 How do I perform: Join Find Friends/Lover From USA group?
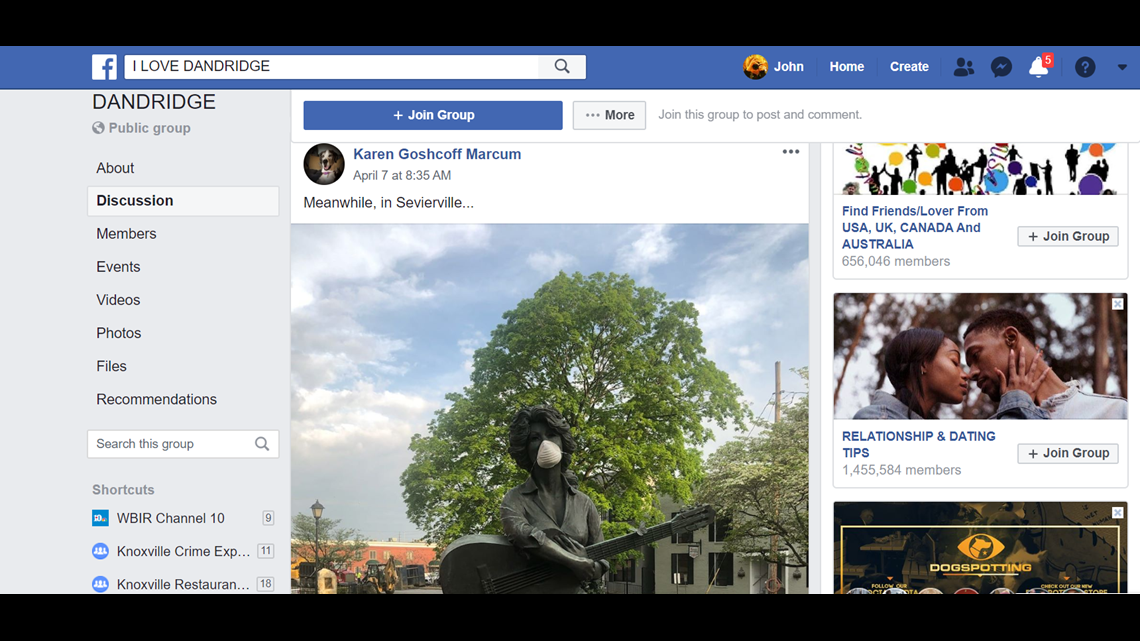[1067, 236]
